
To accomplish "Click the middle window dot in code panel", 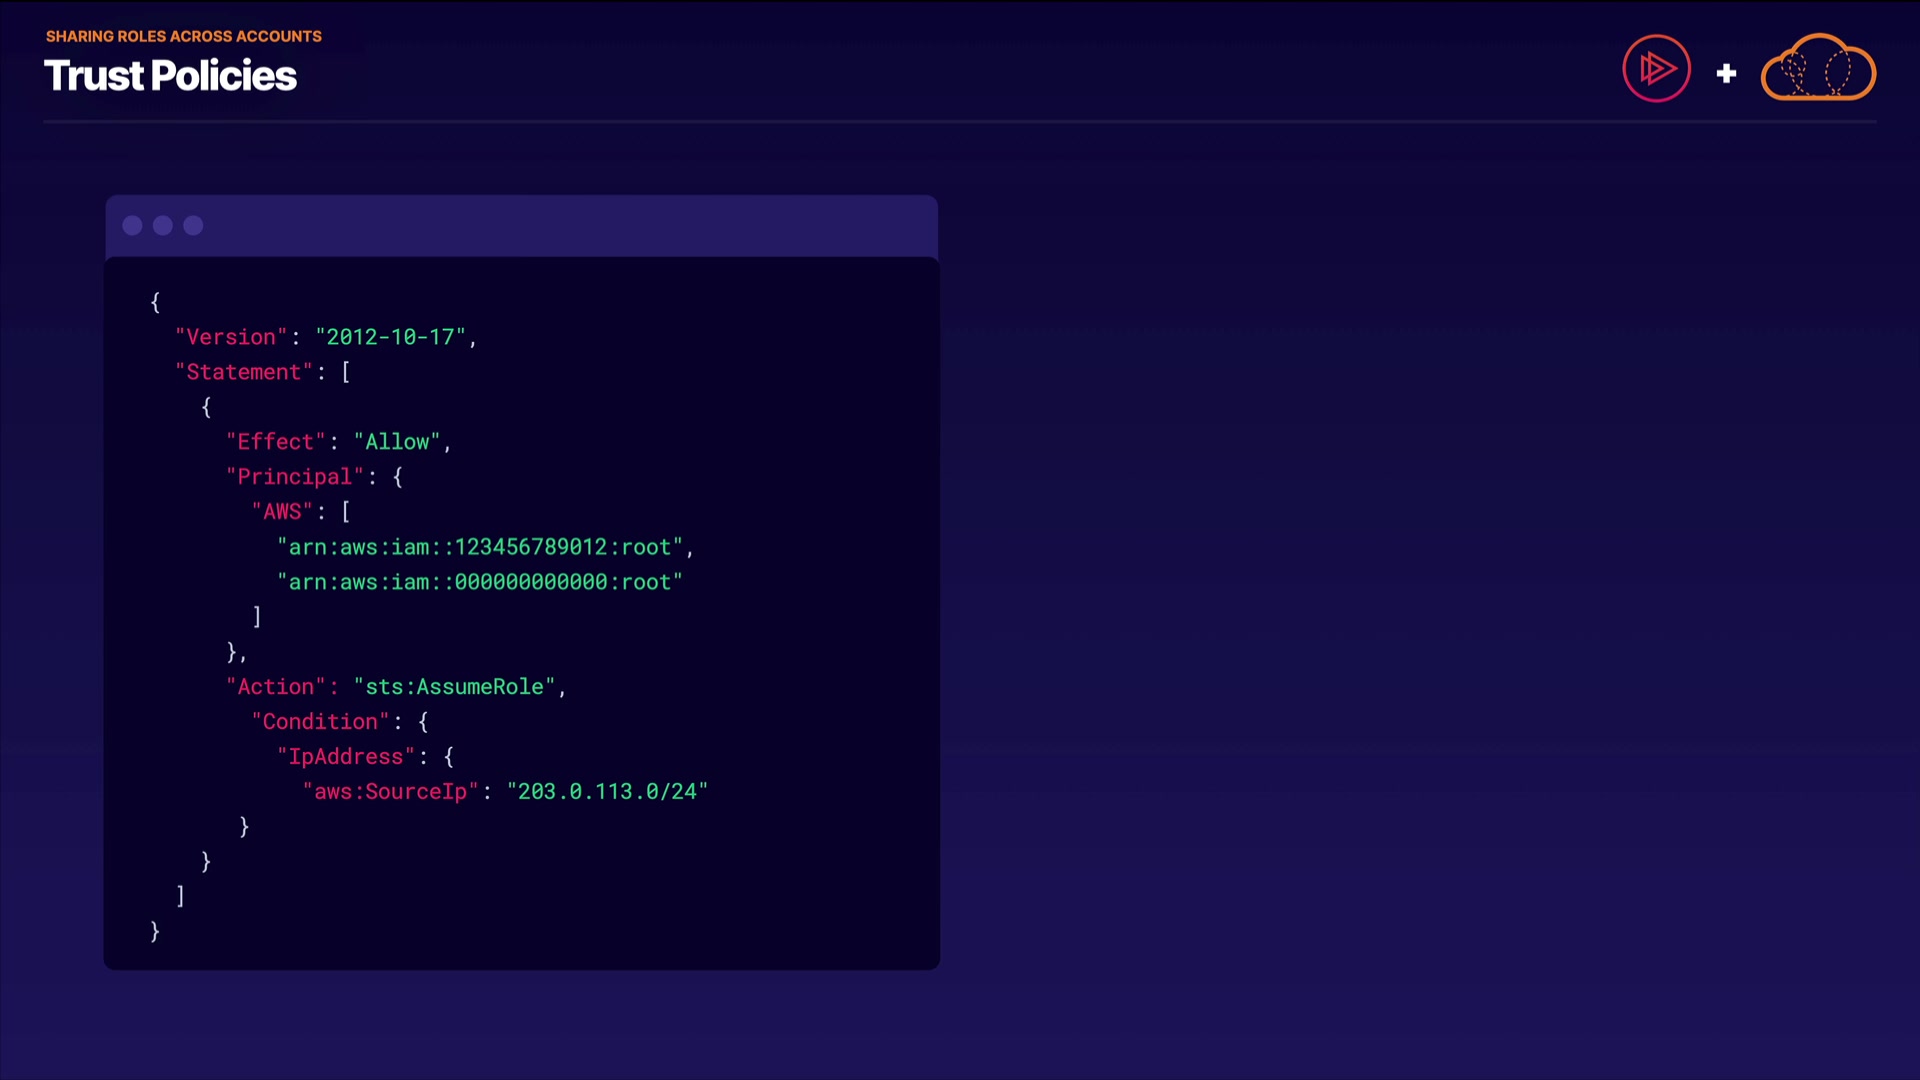I will click(x=163, y=226).
